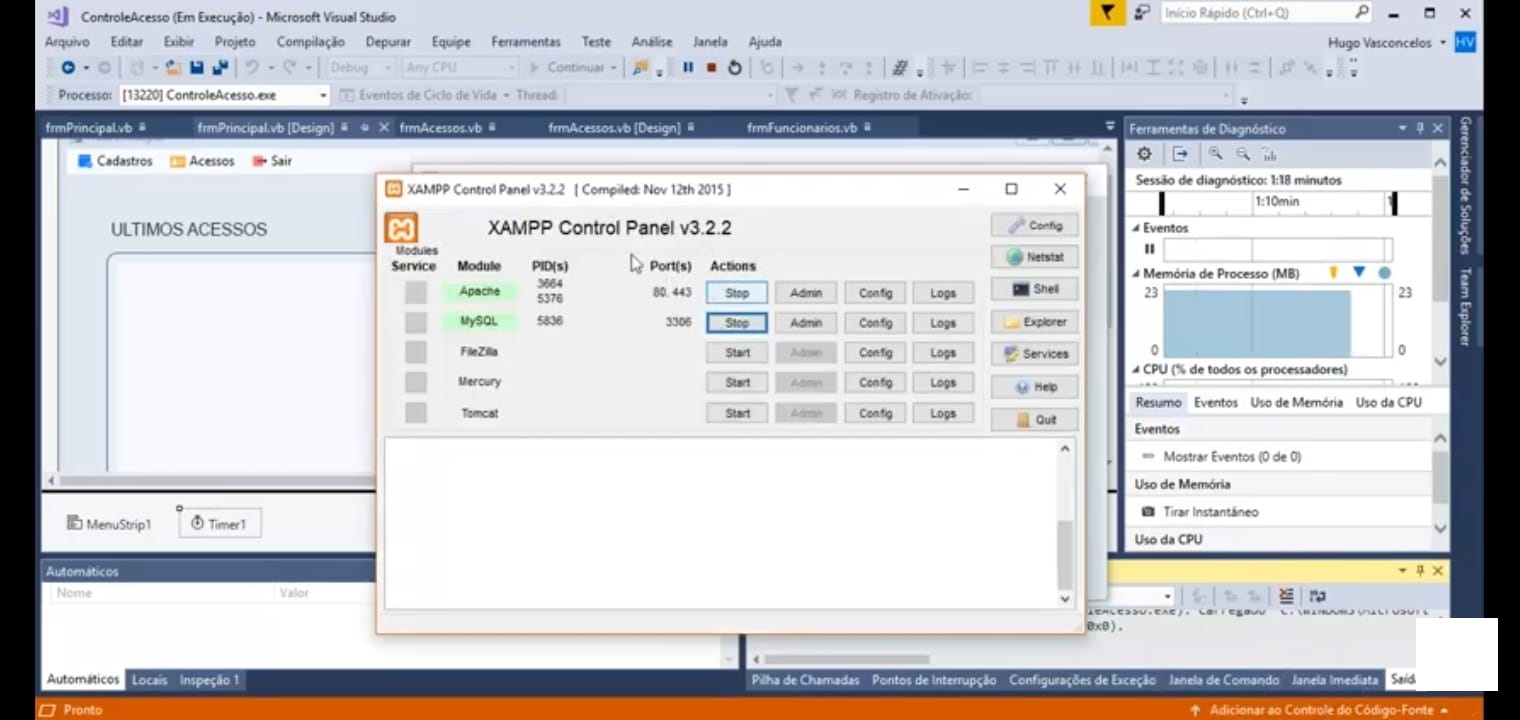Zoom in on the diagnostic timeline
The image size is (1520, 720).
(x=1215, y=154)
